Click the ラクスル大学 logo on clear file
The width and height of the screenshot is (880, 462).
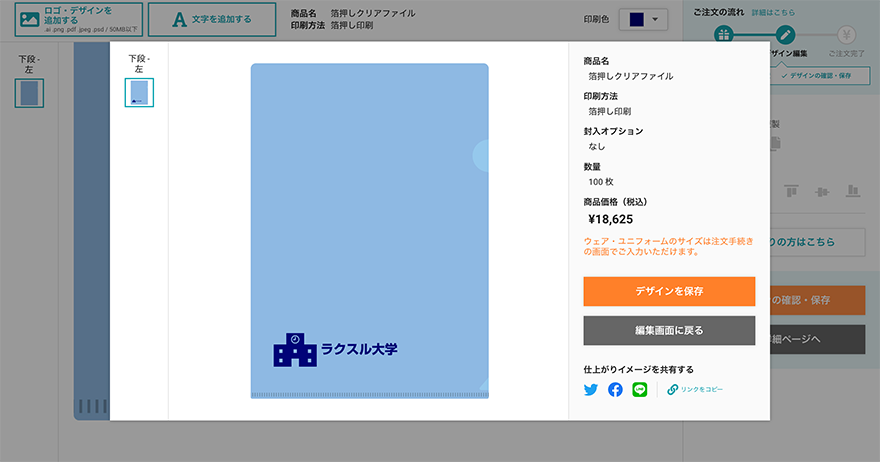[335, 350]
